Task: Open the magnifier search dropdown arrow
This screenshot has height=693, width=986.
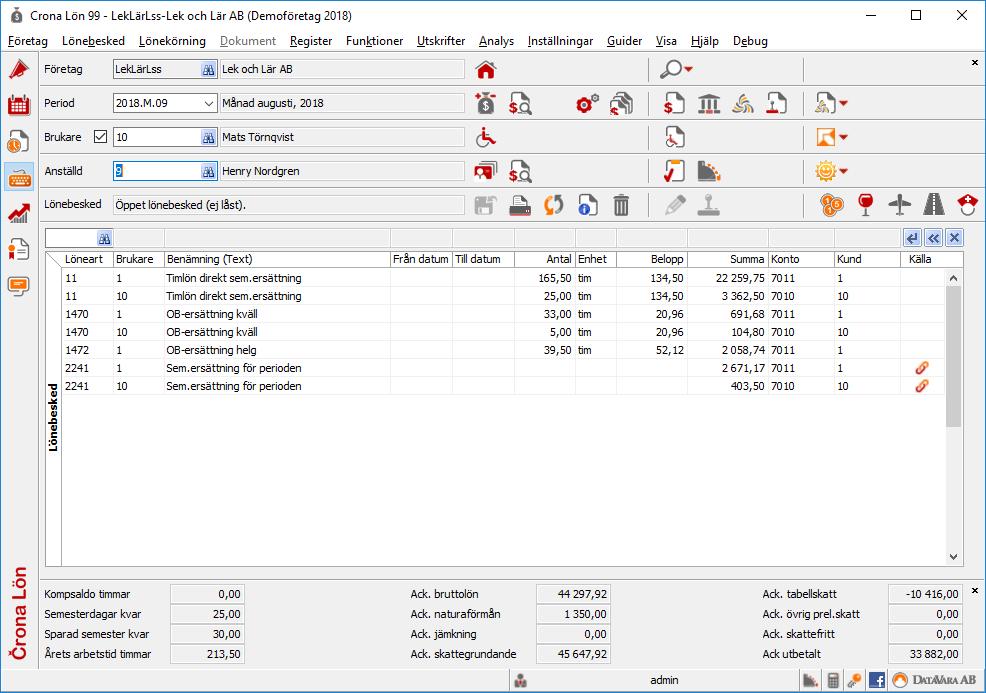Action: click(689, 69)
